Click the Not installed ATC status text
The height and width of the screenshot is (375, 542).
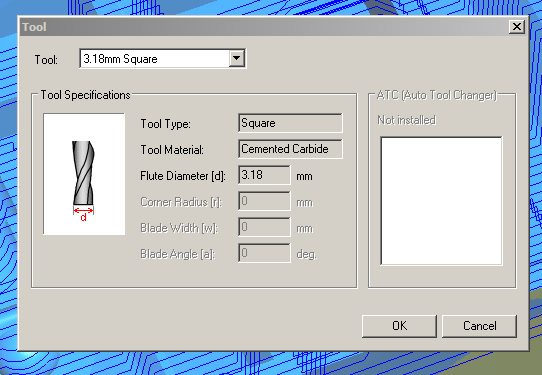tap(406, 120)
